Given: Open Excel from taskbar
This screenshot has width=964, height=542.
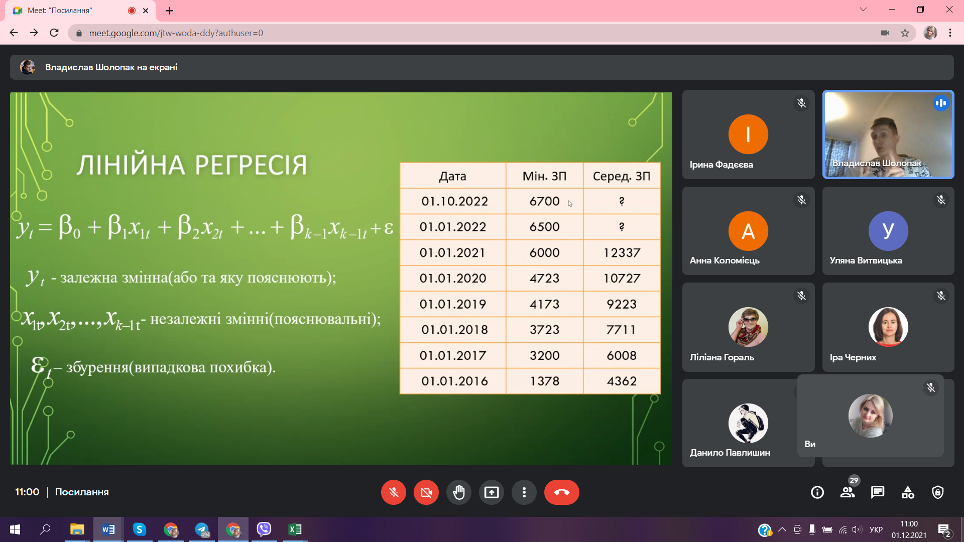Looking at the screenshot, I should [295, 529].
